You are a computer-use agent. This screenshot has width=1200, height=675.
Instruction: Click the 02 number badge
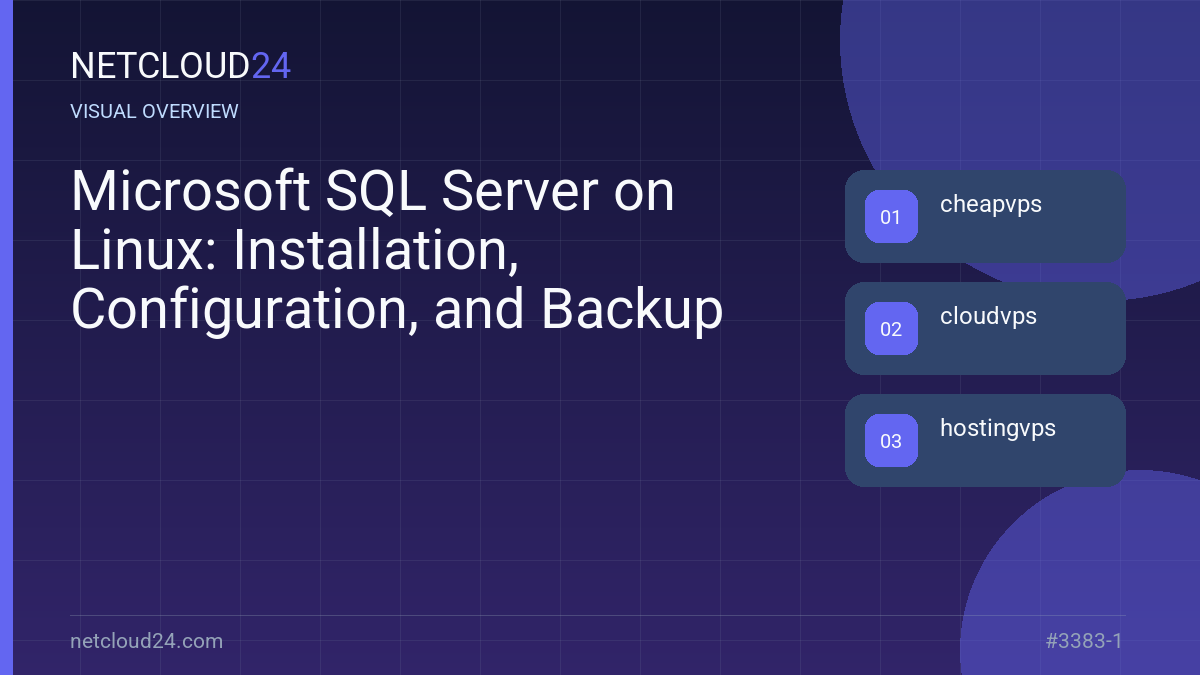coord(891,328)
